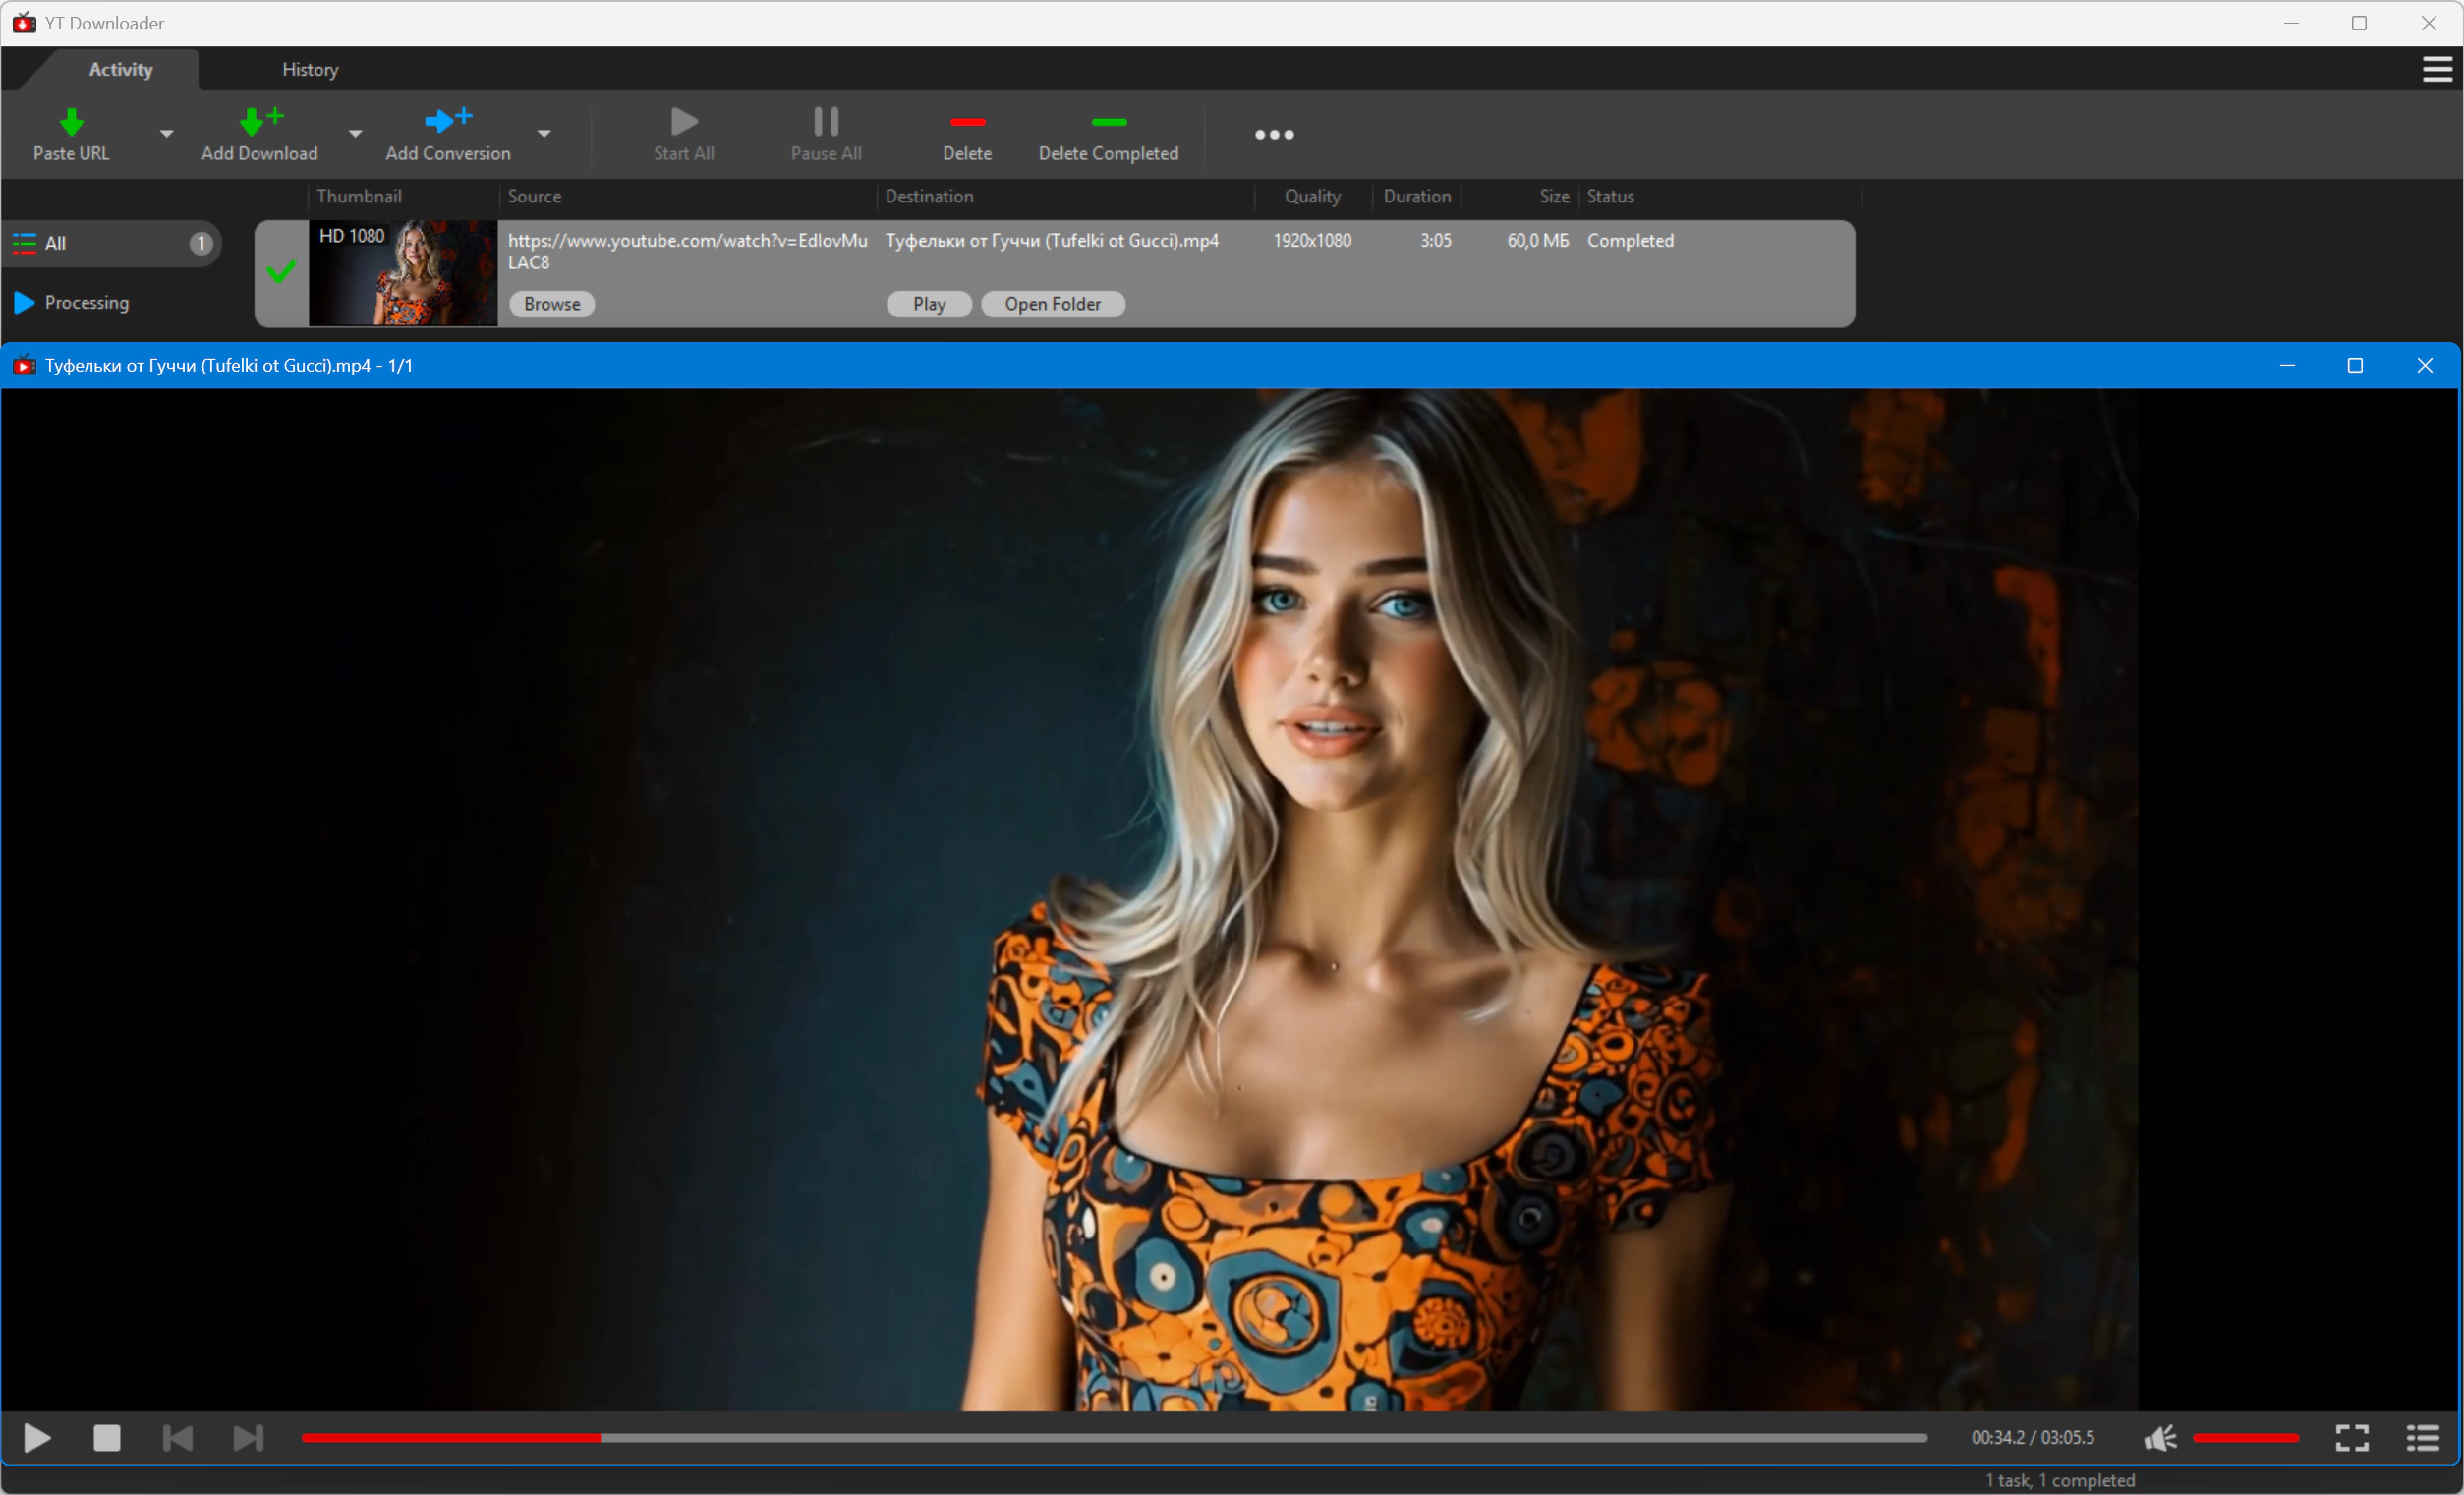
Task: Click the Delete Completed green icon
Action: click(1108, 122)
